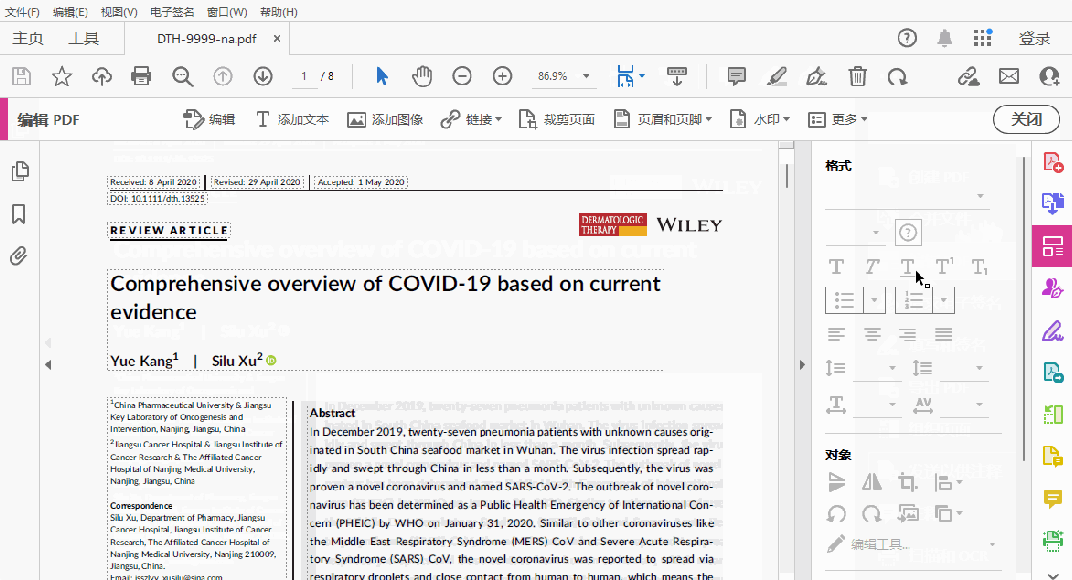
Task: Open bullet list style dropdown arrow
Action: click(x=874, y=300)
